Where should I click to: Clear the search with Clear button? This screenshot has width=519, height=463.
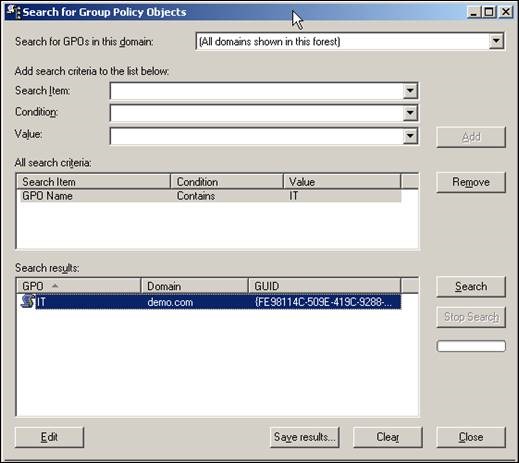[388, 437]
